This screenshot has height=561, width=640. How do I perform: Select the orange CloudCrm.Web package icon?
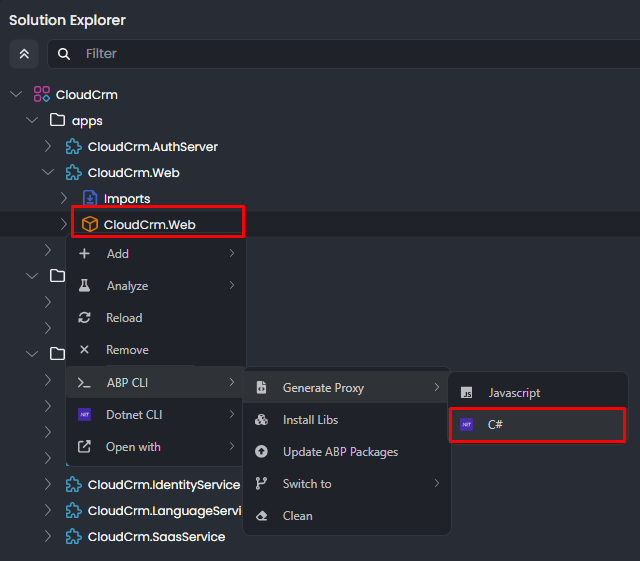click(x=89, y=225)
